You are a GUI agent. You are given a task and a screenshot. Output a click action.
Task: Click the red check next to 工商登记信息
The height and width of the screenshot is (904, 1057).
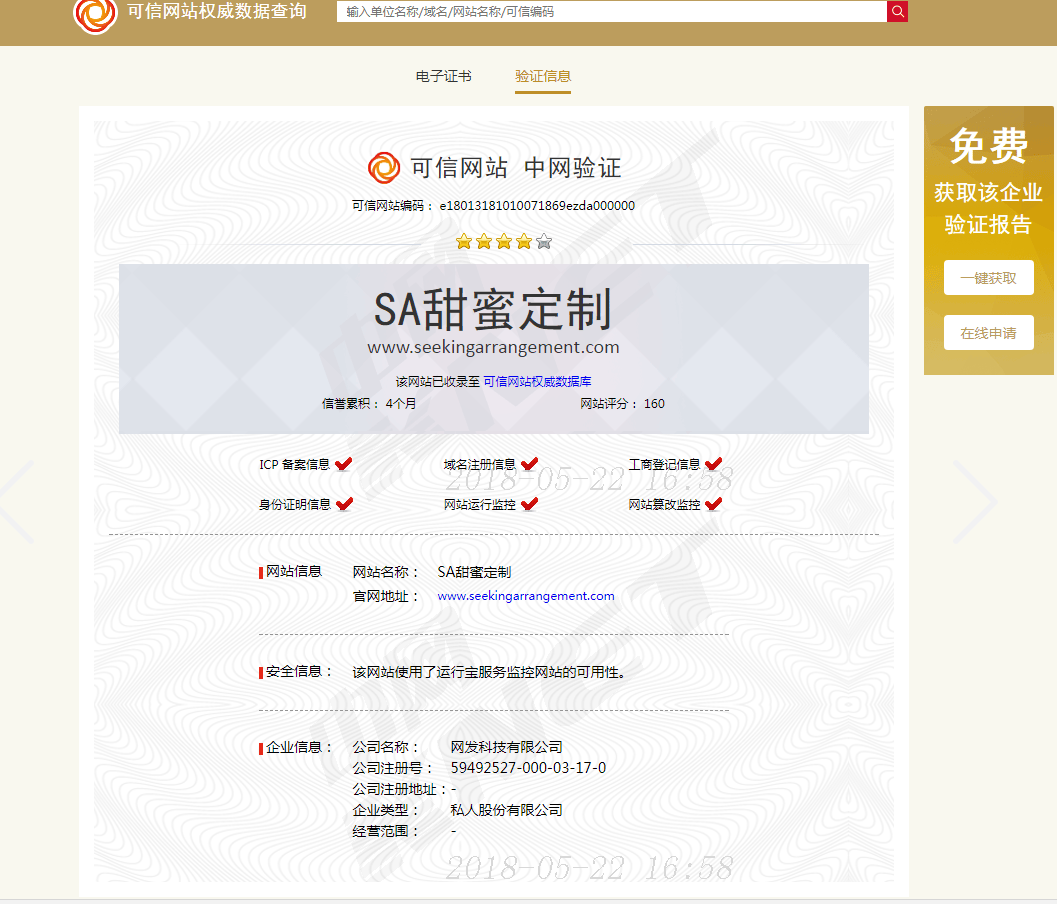pyautogui.click(x=714, y=464)
